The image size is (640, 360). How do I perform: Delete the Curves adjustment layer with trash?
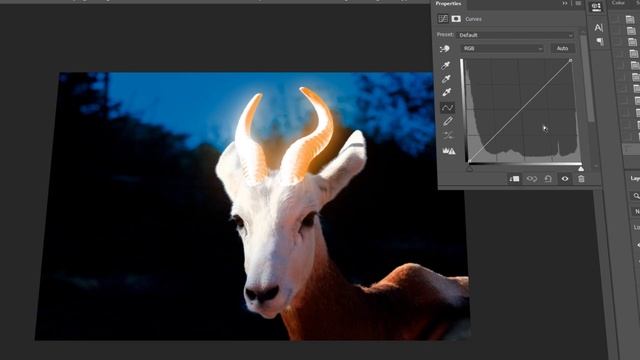tap(581, 179)
